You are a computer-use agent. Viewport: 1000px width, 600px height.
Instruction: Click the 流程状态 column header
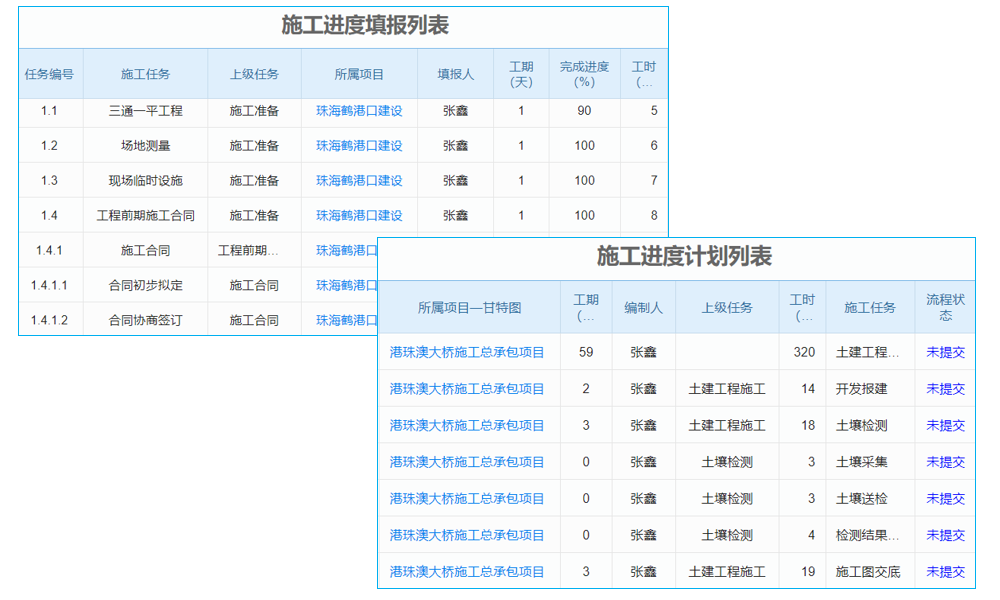pos(945,307)
